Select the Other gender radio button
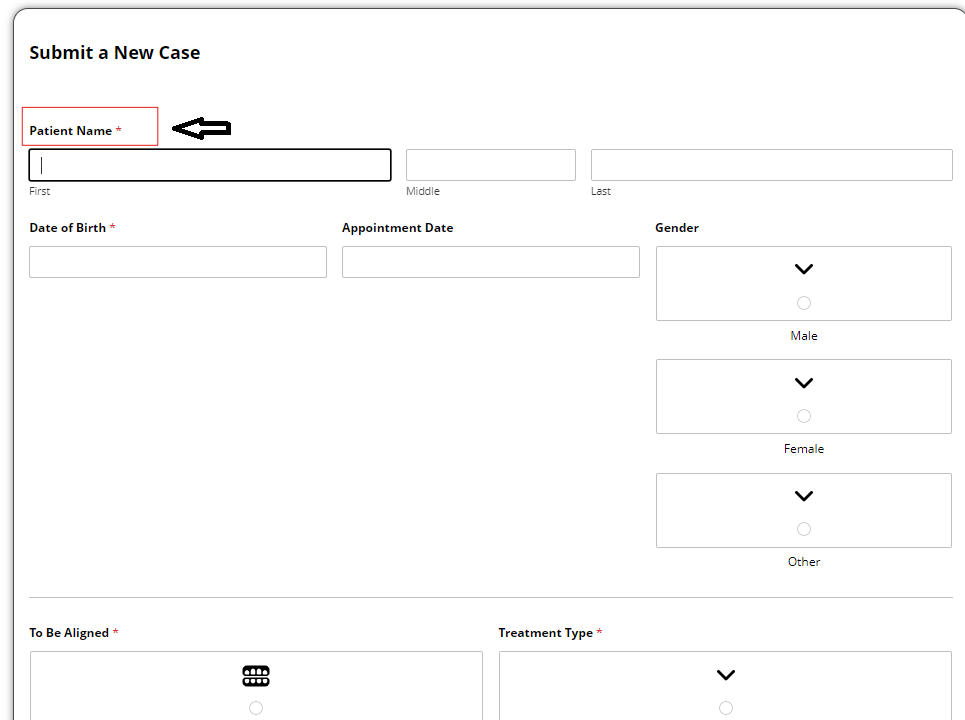 (804, 529)
